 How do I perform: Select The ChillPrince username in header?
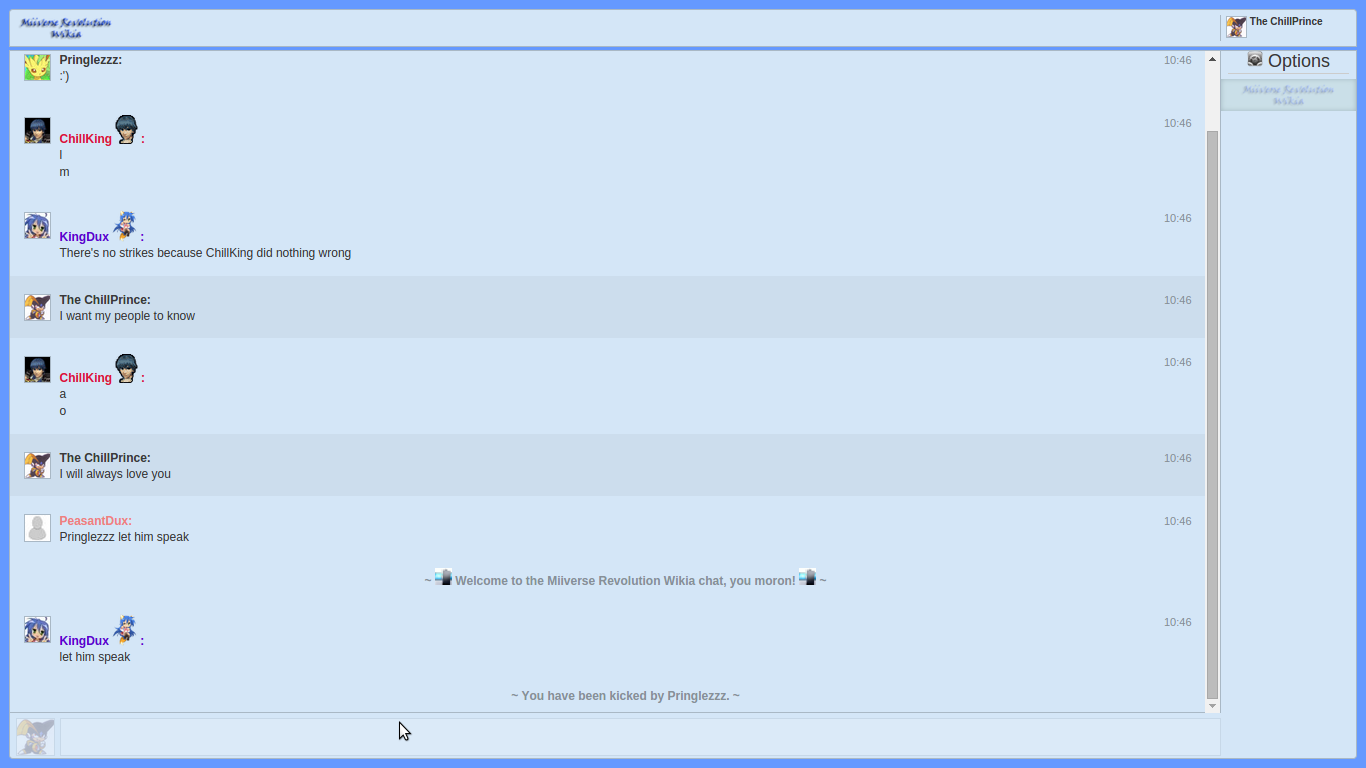click(1286, 21)
